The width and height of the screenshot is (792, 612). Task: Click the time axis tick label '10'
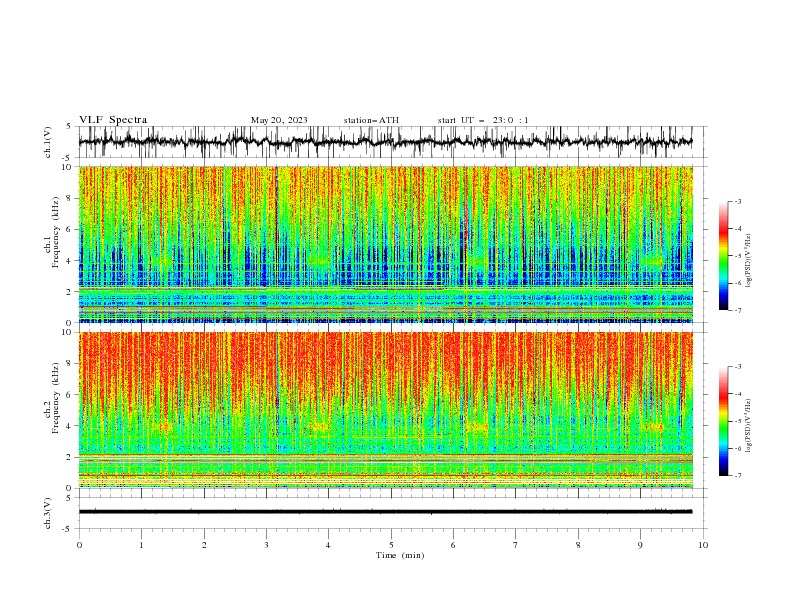pos(703,545)
